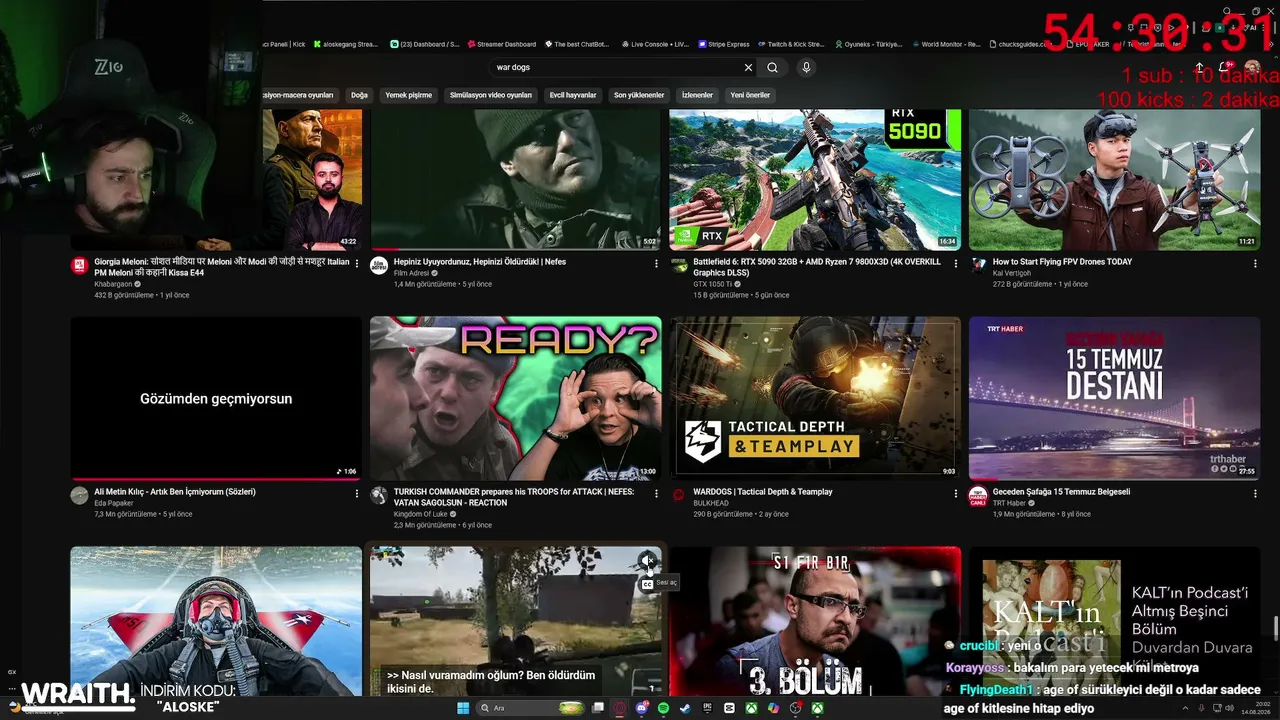
Task: Toggle subtitles on the hovered video preview
Action: 647,584
